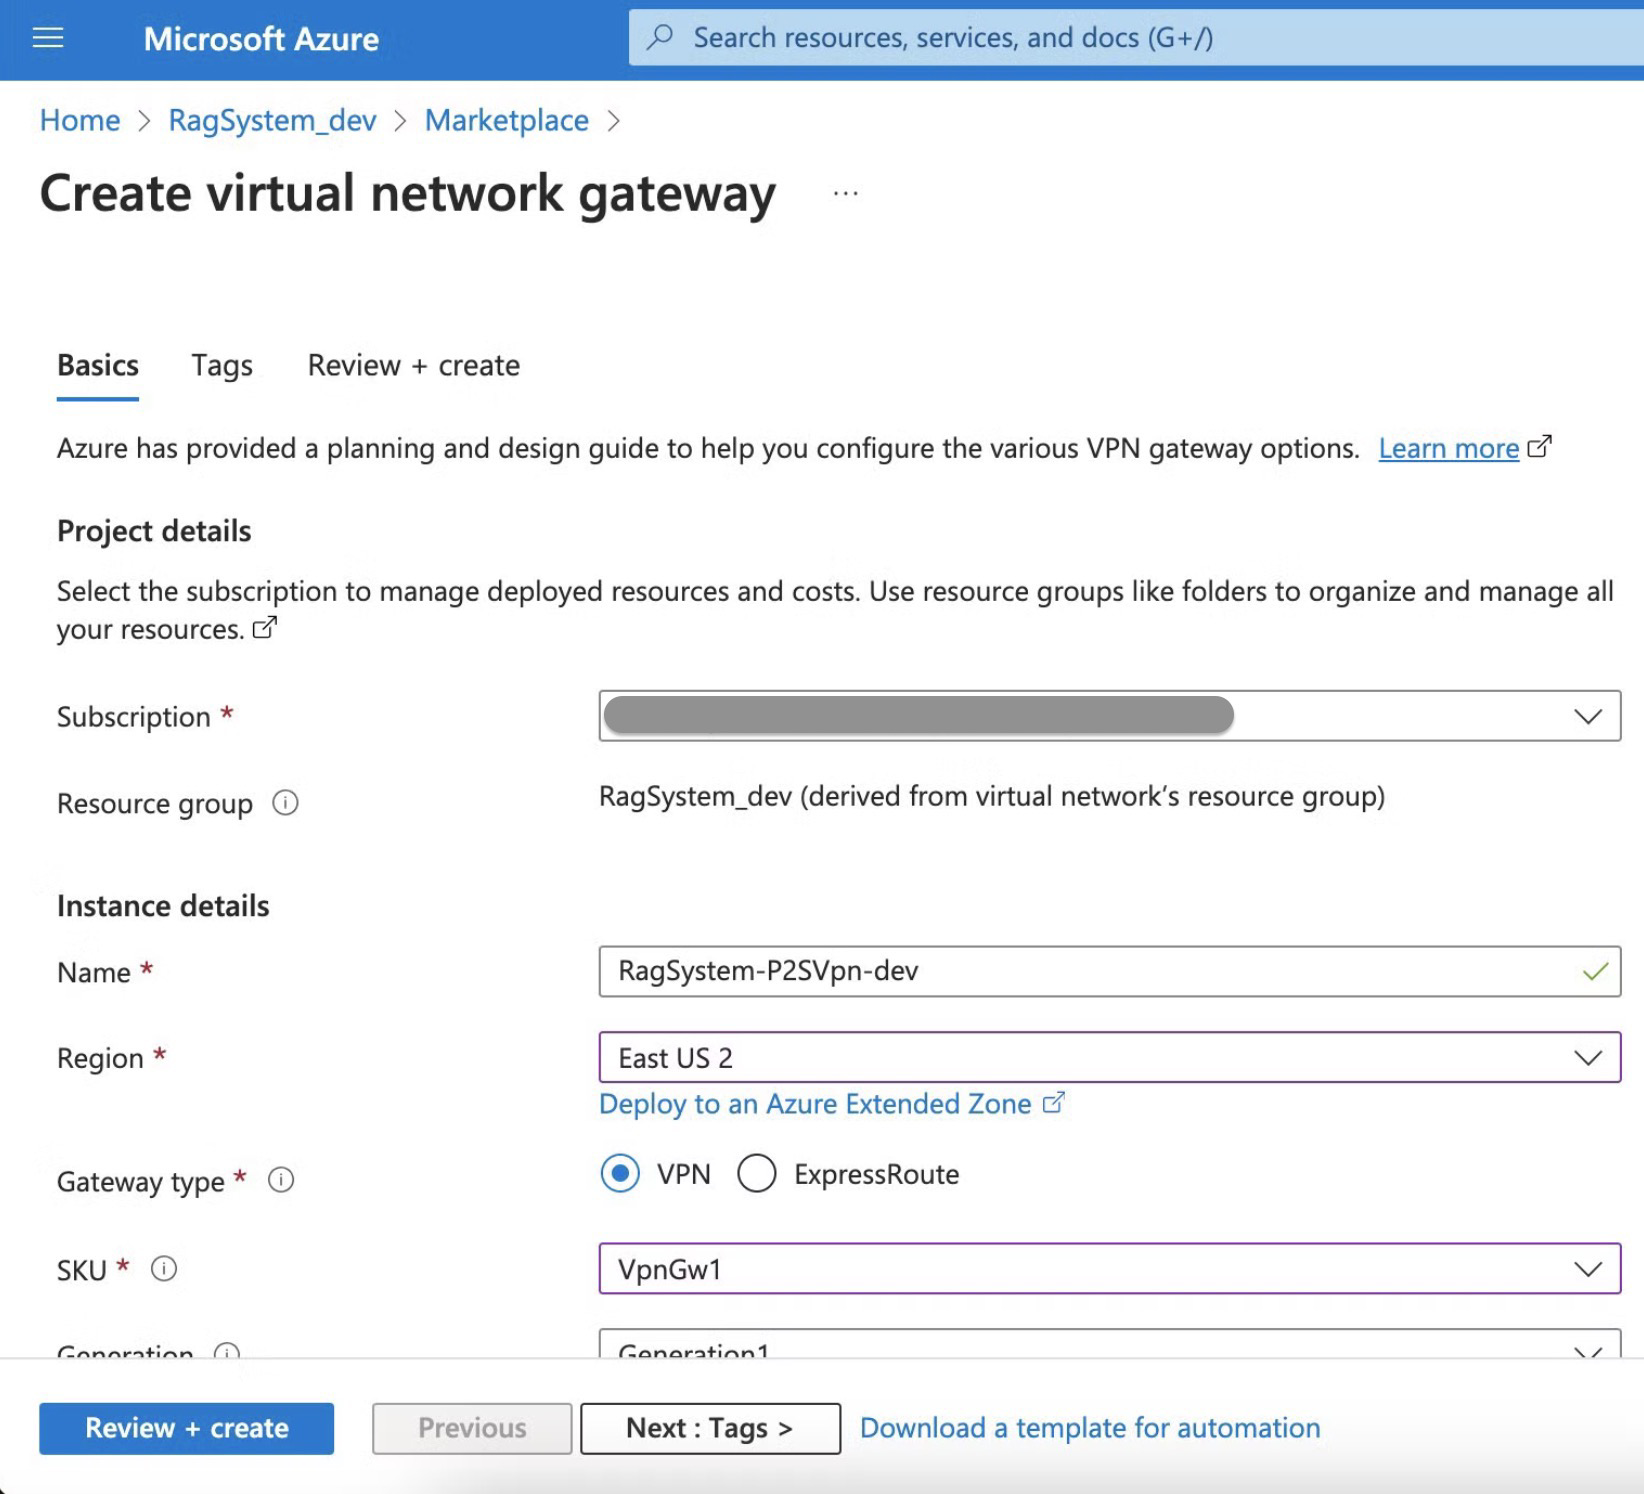
Task: Click the SKU info icon
Action: pos(164,1269)
